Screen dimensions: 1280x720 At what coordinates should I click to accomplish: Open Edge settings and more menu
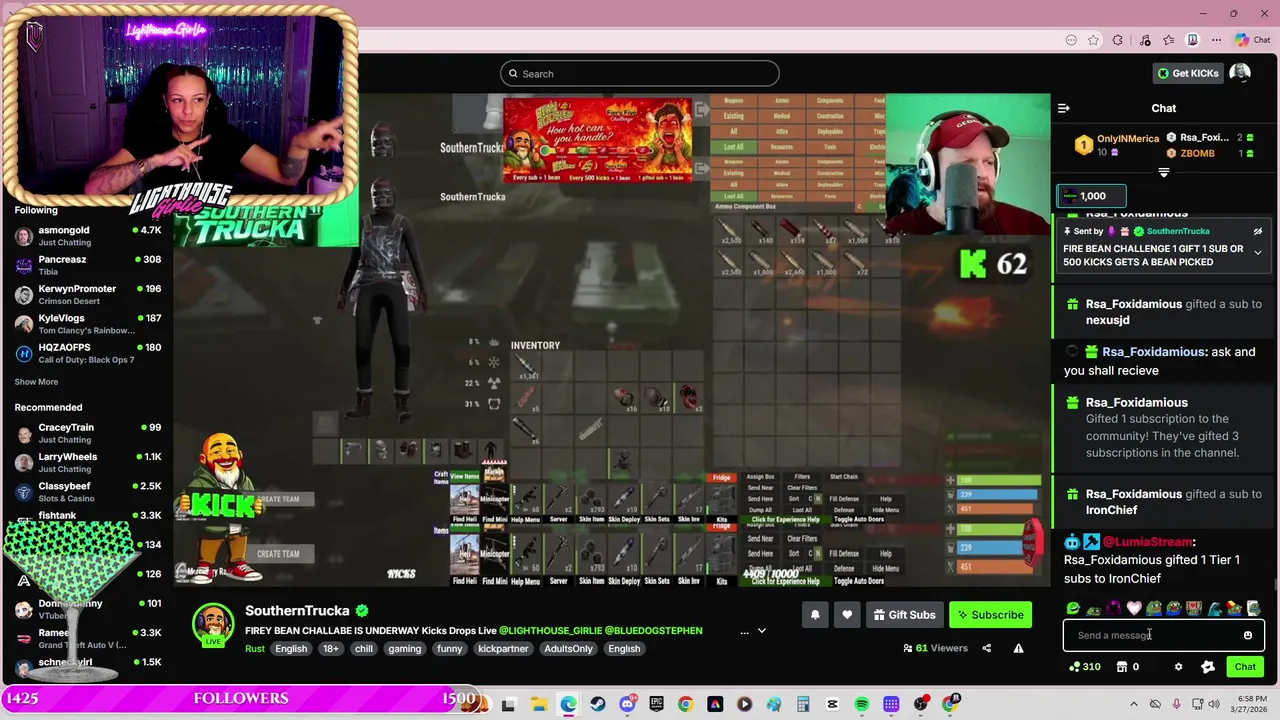click(1217, 40)
